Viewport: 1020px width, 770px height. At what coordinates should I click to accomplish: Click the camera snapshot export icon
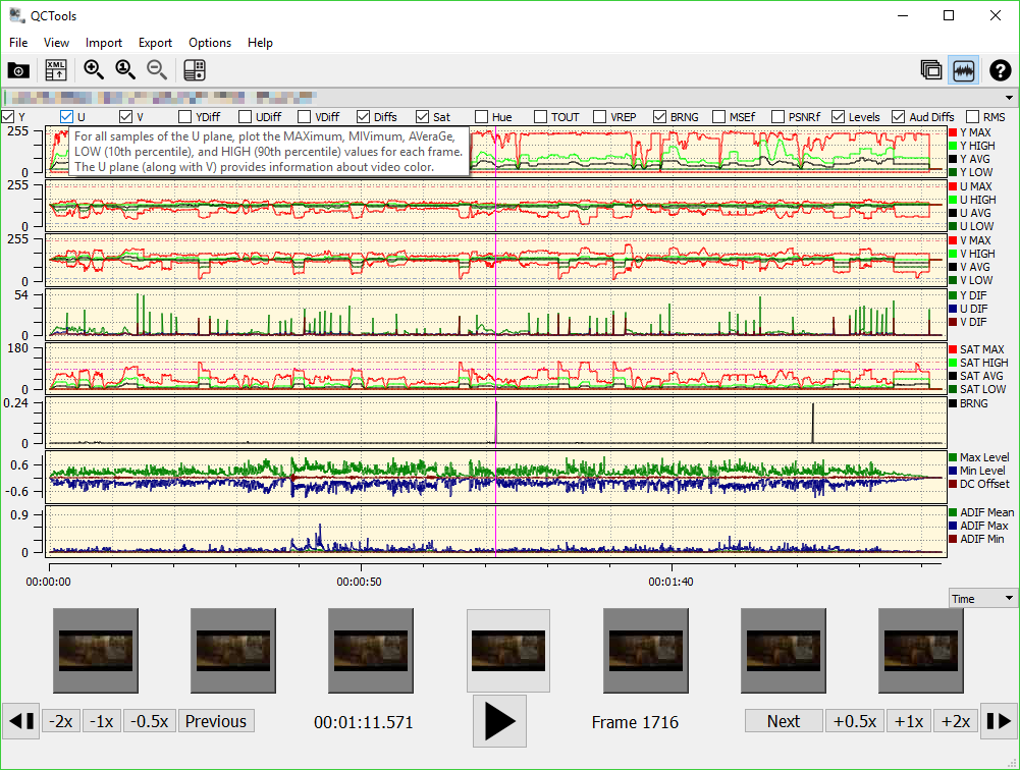pos(18,70)
